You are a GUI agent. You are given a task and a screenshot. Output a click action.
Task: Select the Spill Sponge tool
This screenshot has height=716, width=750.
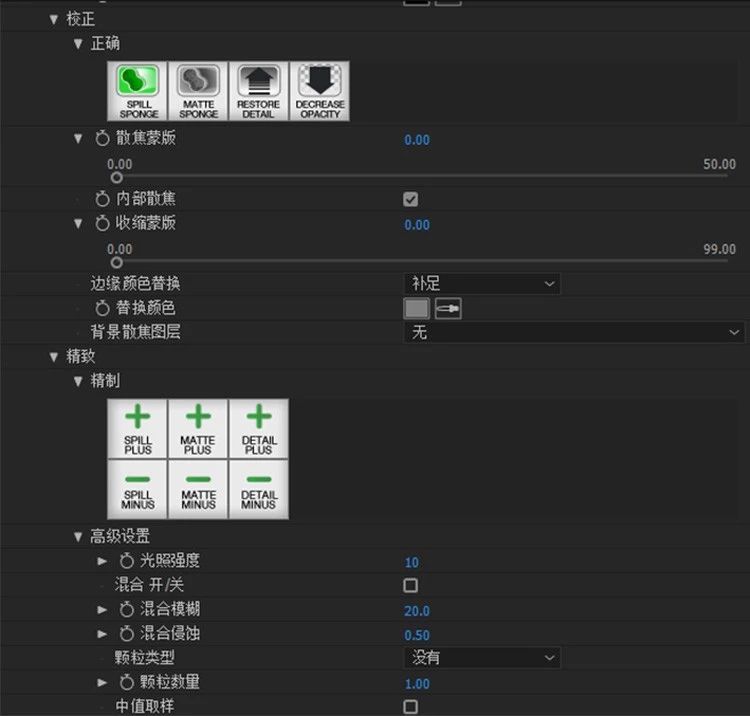click(138, 91)
